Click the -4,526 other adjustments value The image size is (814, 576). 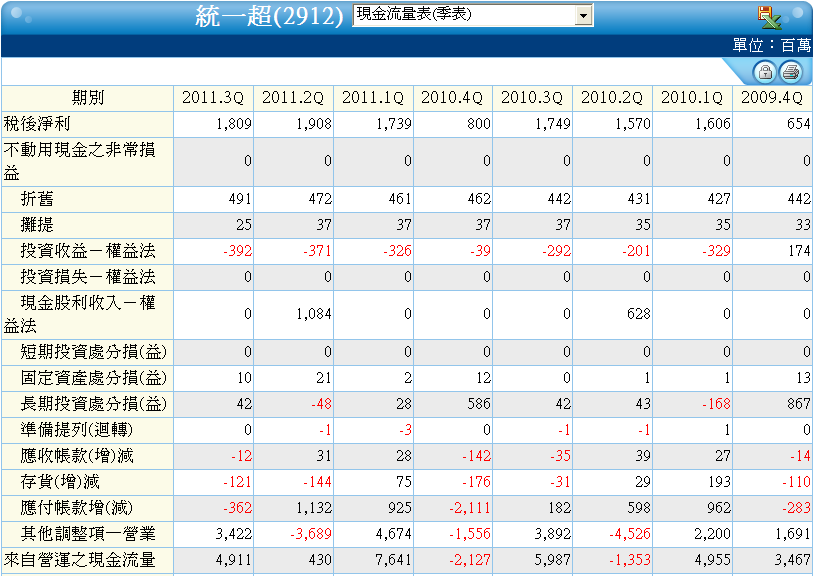click(630, 534)
